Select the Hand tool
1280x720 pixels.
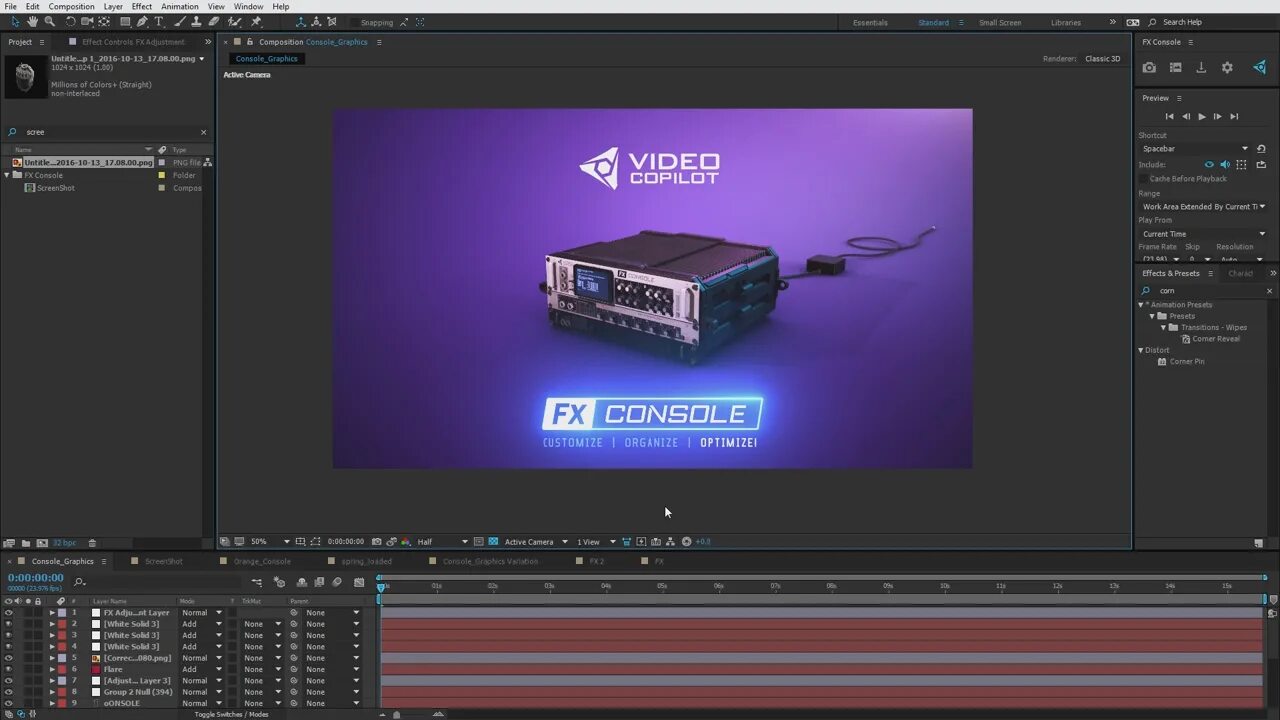click(x=32, y=21)
